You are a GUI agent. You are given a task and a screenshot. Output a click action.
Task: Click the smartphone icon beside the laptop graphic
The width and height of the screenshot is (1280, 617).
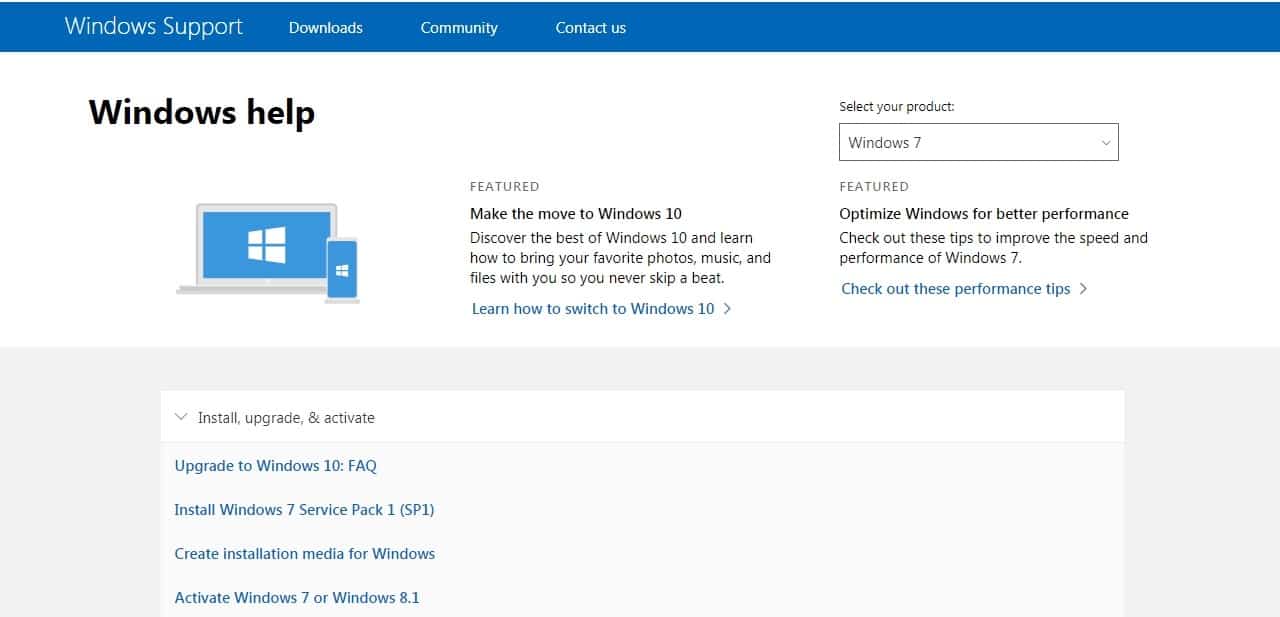tap(340, 270)
